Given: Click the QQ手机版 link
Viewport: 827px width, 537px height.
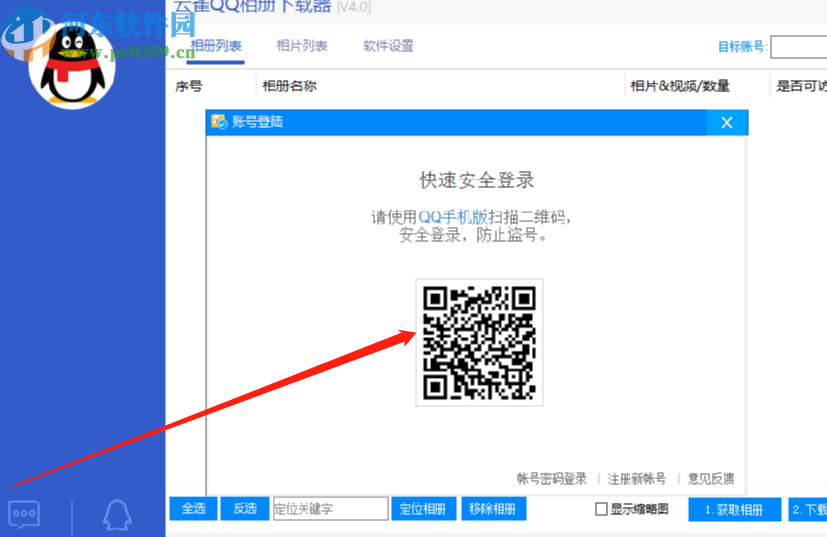Looking at the screenshot, I should point(453,217).
